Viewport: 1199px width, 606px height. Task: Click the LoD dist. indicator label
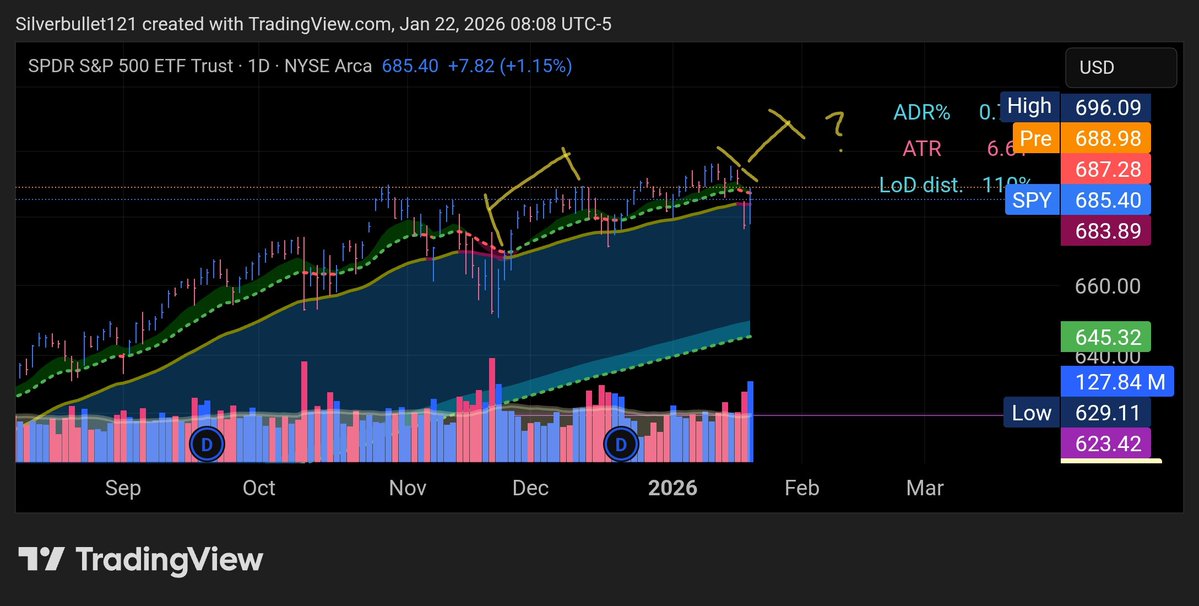tap(921, 185)
